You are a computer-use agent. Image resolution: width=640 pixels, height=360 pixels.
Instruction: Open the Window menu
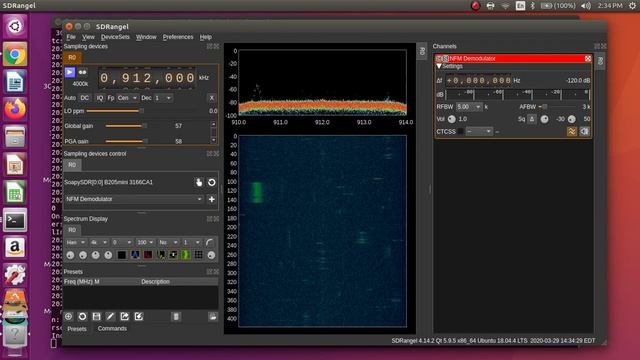(x=146, y=37)
